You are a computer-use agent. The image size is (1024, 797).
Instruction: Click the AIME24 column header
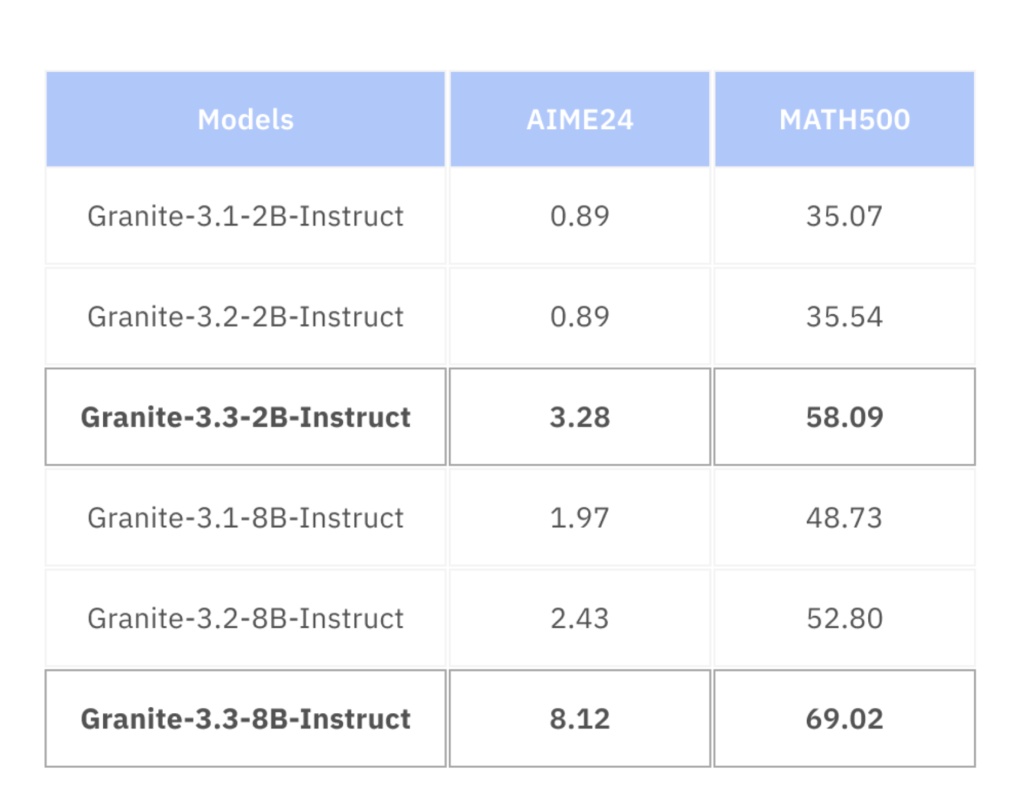click(x=580, y=120)
